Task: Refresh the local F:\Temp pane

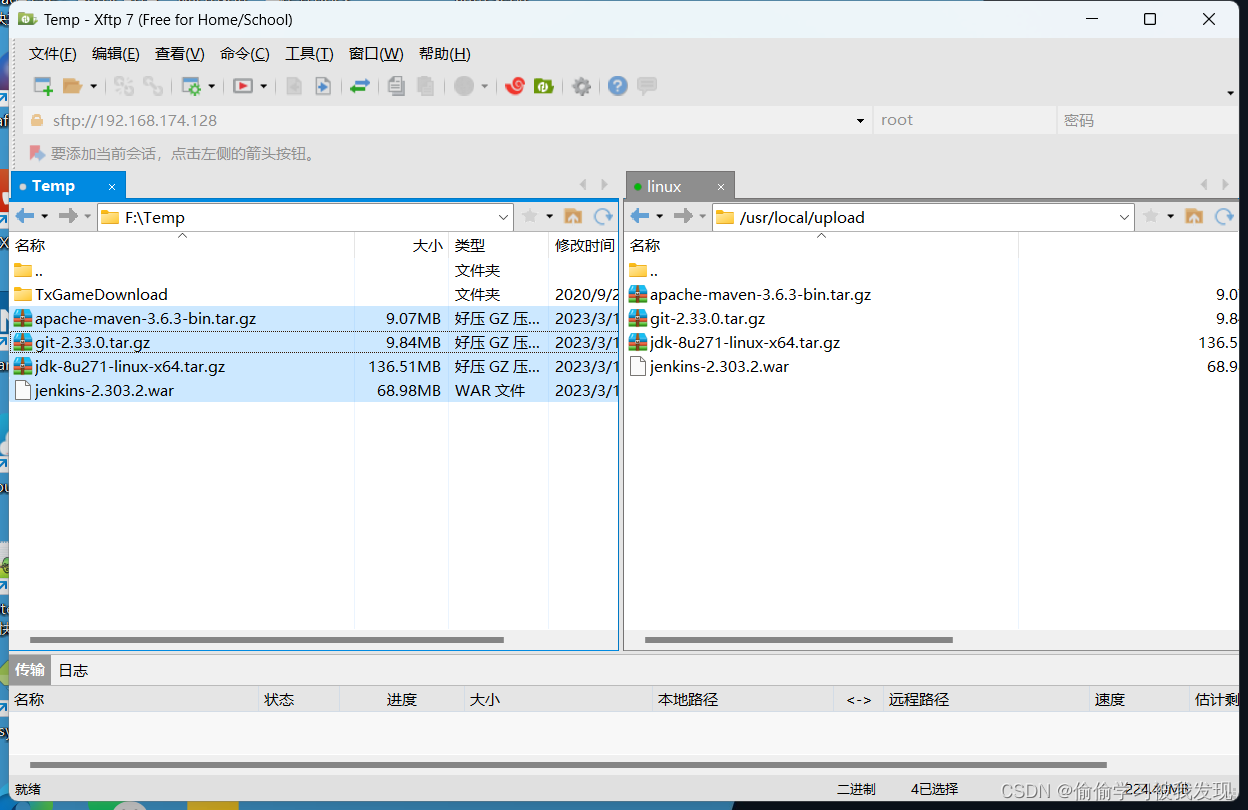Action: (x=603, y=216)
